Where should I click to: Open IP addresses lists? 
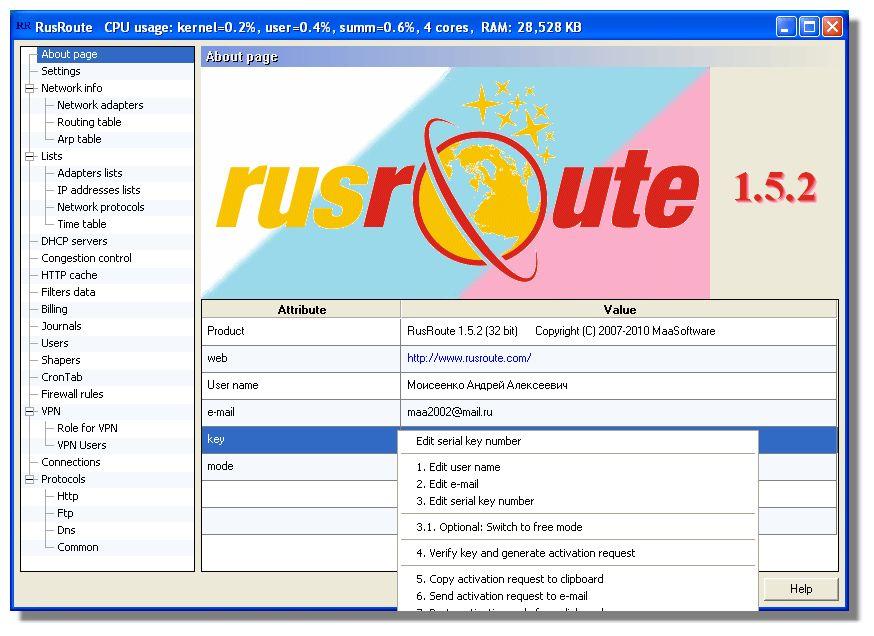pos(98,190)
